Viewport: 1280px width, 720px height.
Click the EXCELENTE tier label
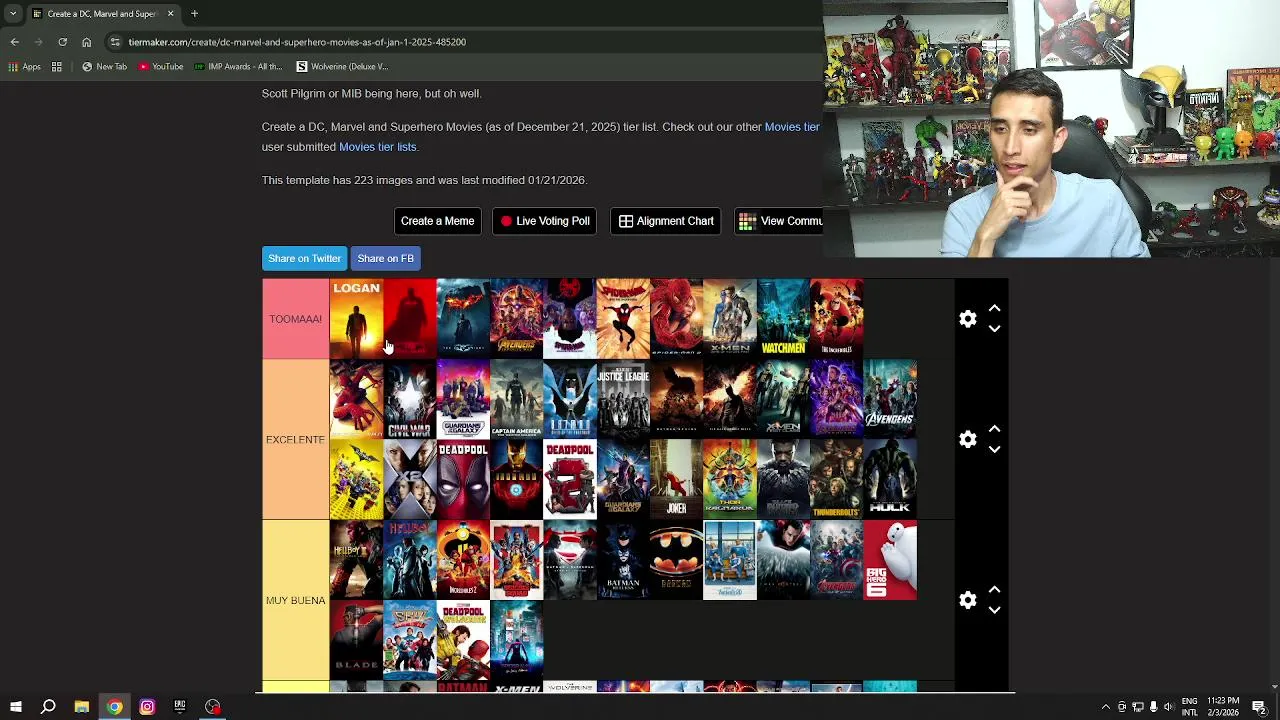295,440
